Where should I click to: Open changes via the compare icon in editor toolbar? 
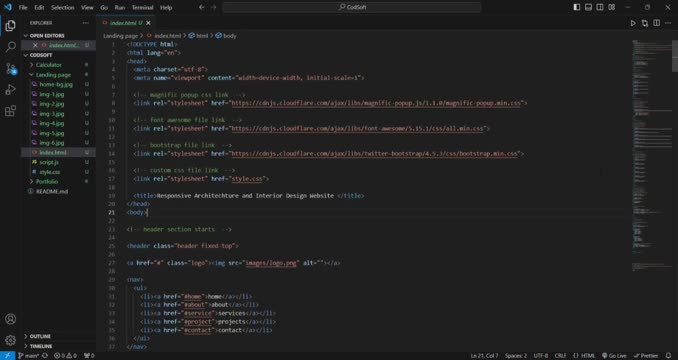click(645, 23)
